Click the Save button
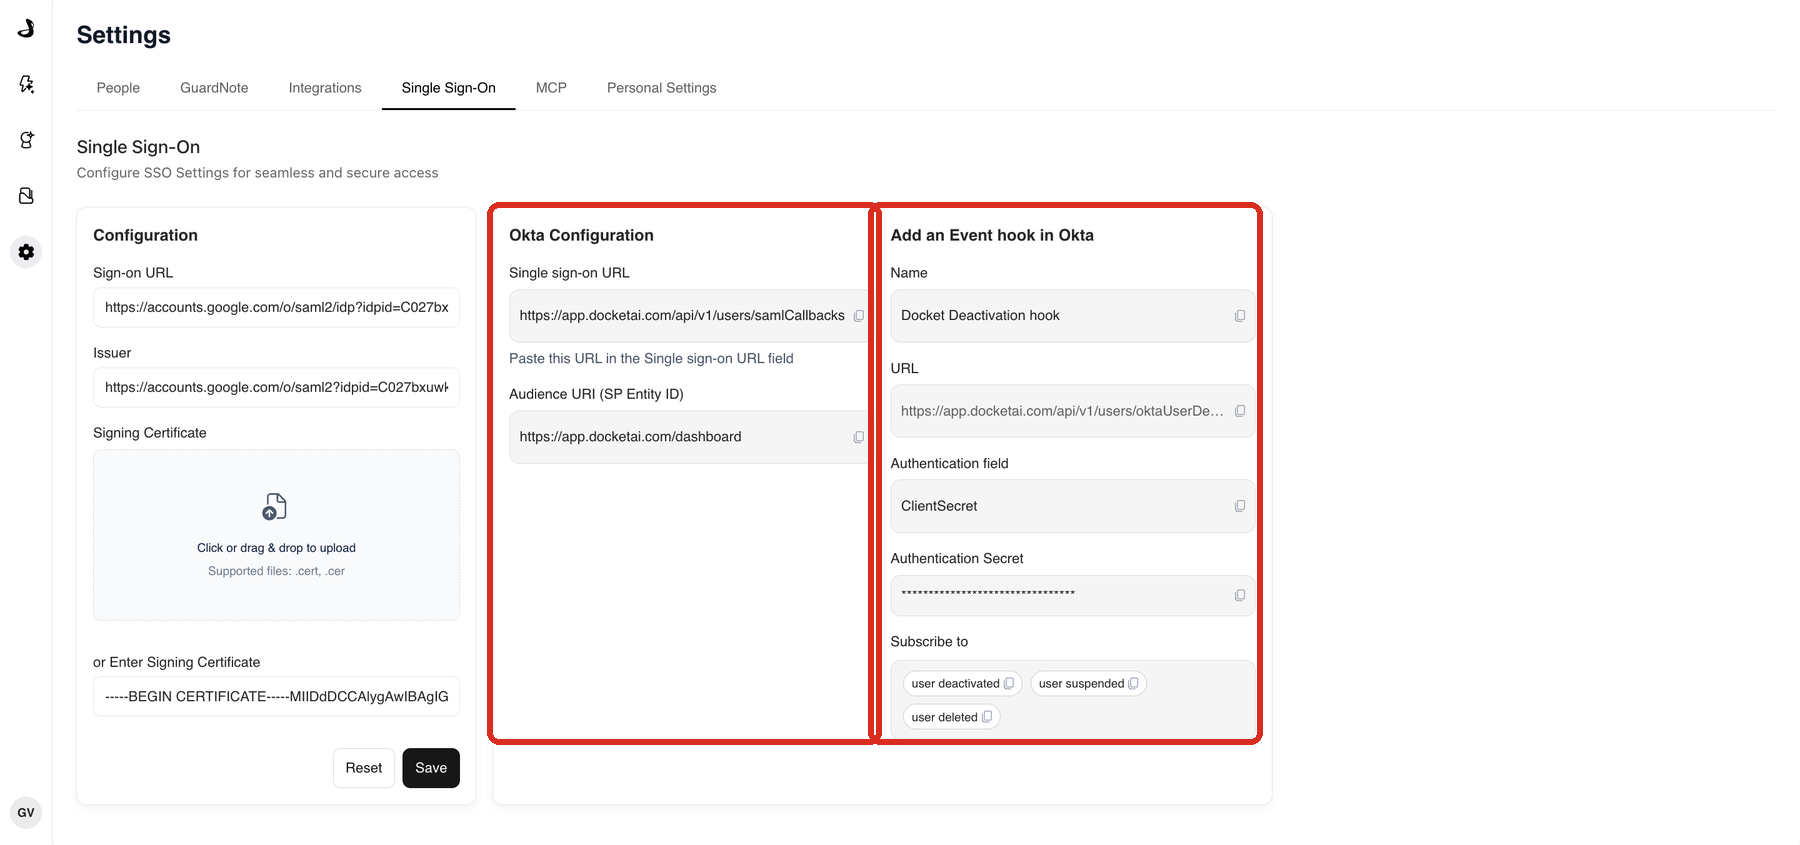The width and height of the screenshot is (1800, 845). [x=431, y=768]
